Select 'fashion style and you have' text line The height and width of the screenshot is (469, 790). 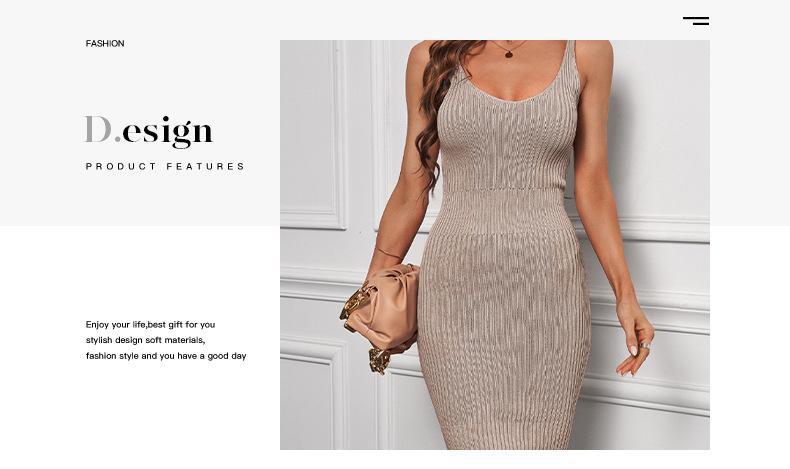(x=166, y=356)
